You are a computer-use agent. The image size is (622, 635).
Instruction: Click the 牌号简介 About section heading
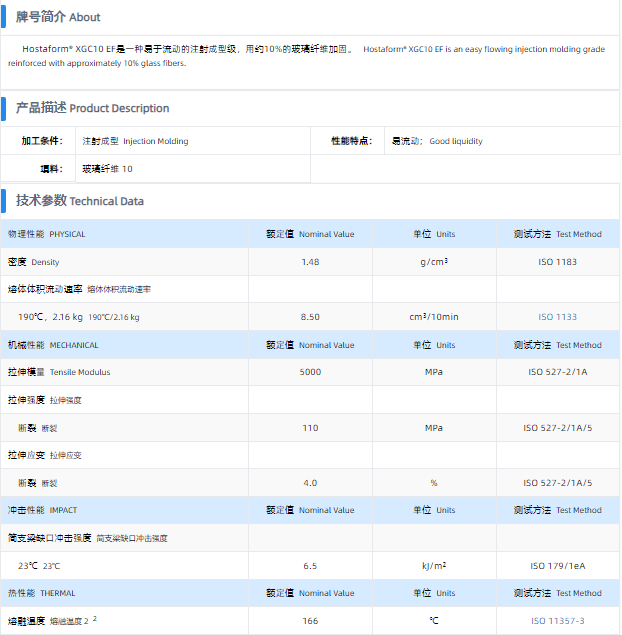(x=57, y=17)
